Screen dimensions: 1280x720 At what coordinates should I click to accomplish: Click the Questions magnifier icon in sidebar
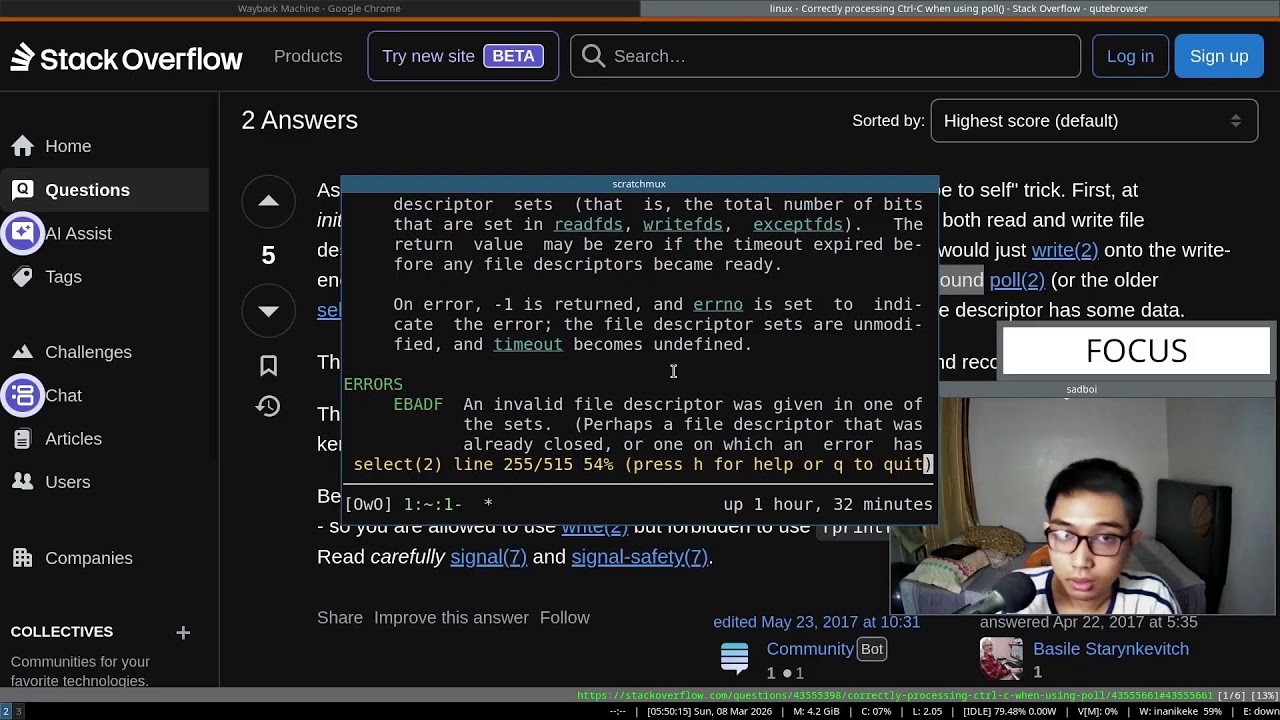(x=23, y=189)
